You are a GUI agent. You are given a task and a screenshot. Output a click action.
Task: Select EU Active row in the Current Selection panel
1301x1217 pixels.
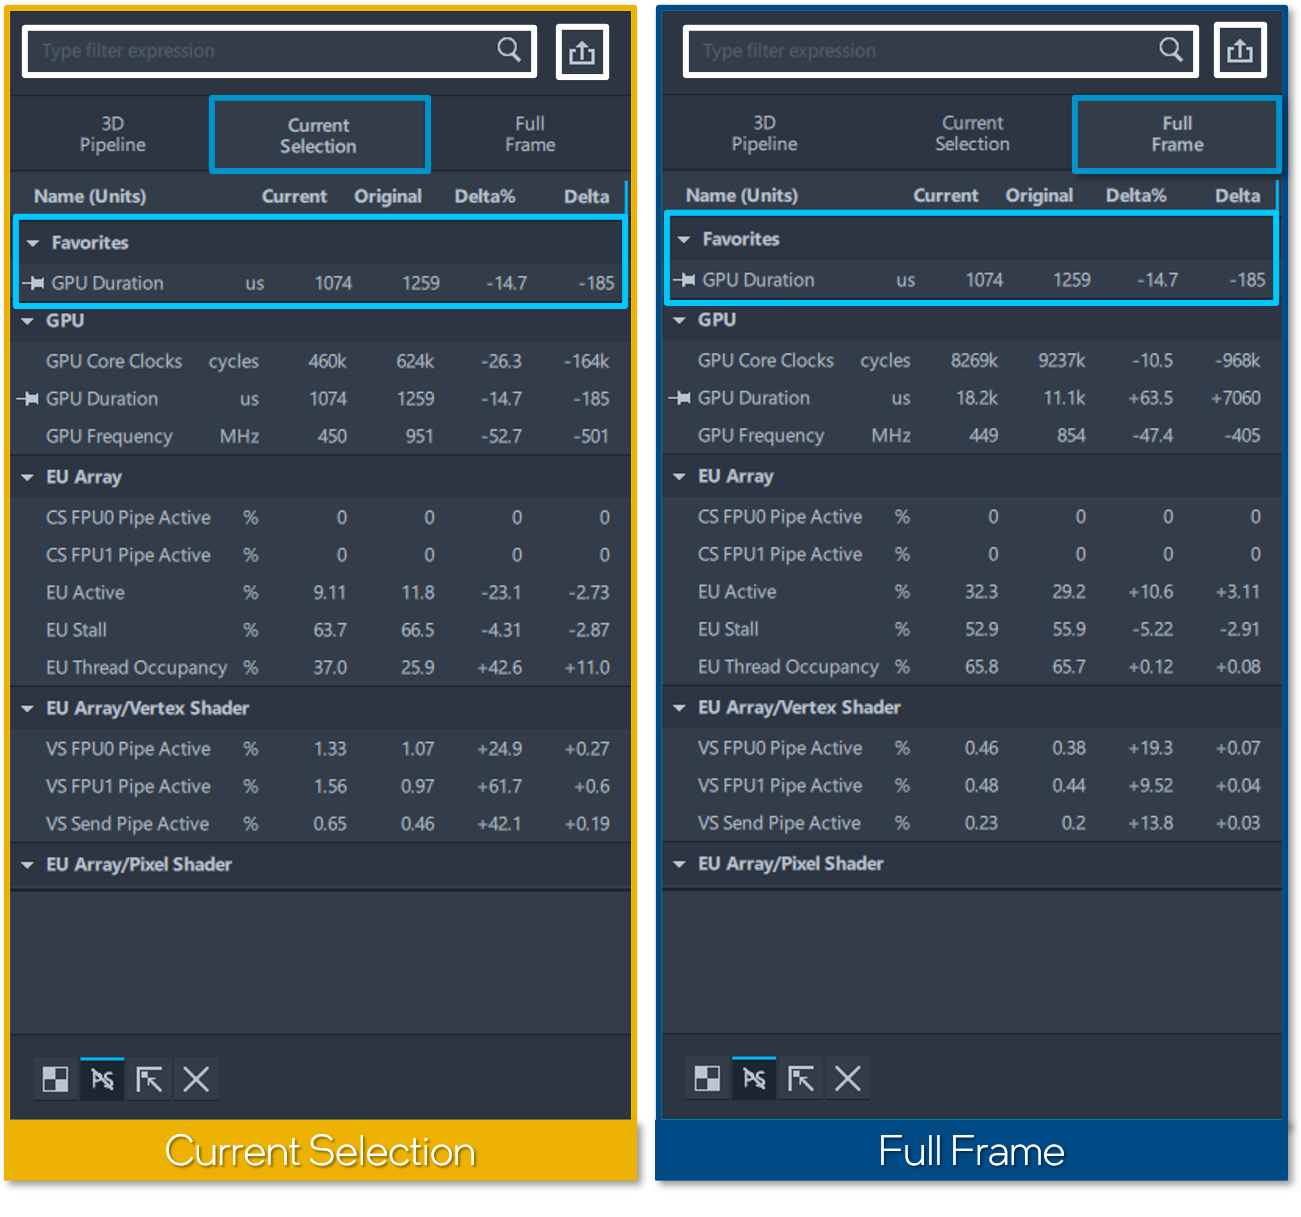point(320,593)
